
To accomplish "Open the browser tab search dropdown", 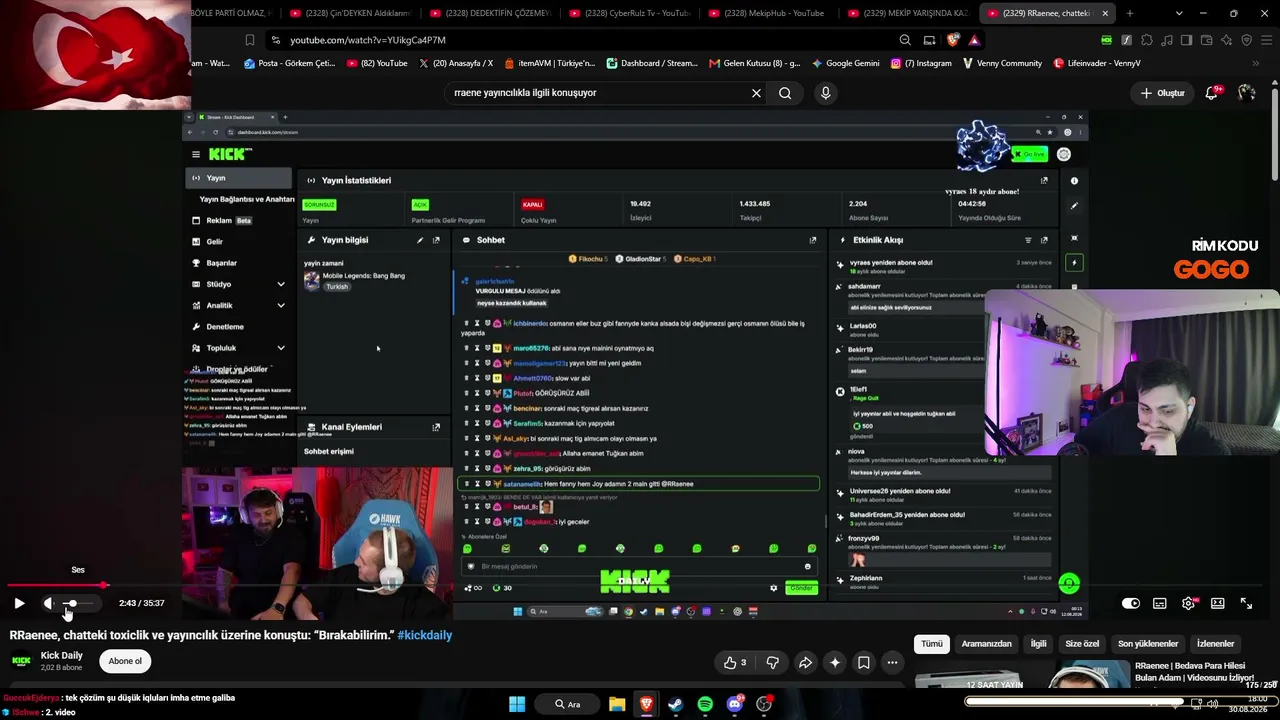I will pyautogui.click(x=1180, y=13).
